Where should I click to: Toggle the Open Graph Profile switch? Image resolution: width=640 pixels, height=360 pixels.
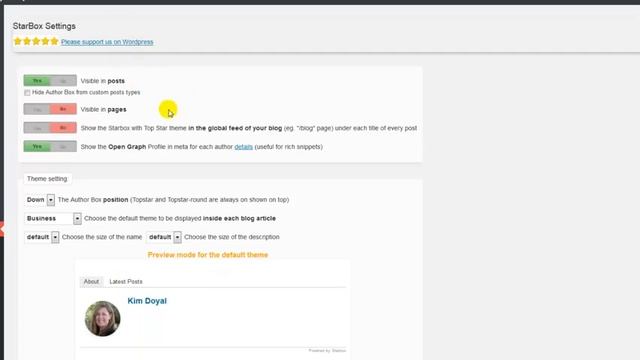click(x=50, y=147)
